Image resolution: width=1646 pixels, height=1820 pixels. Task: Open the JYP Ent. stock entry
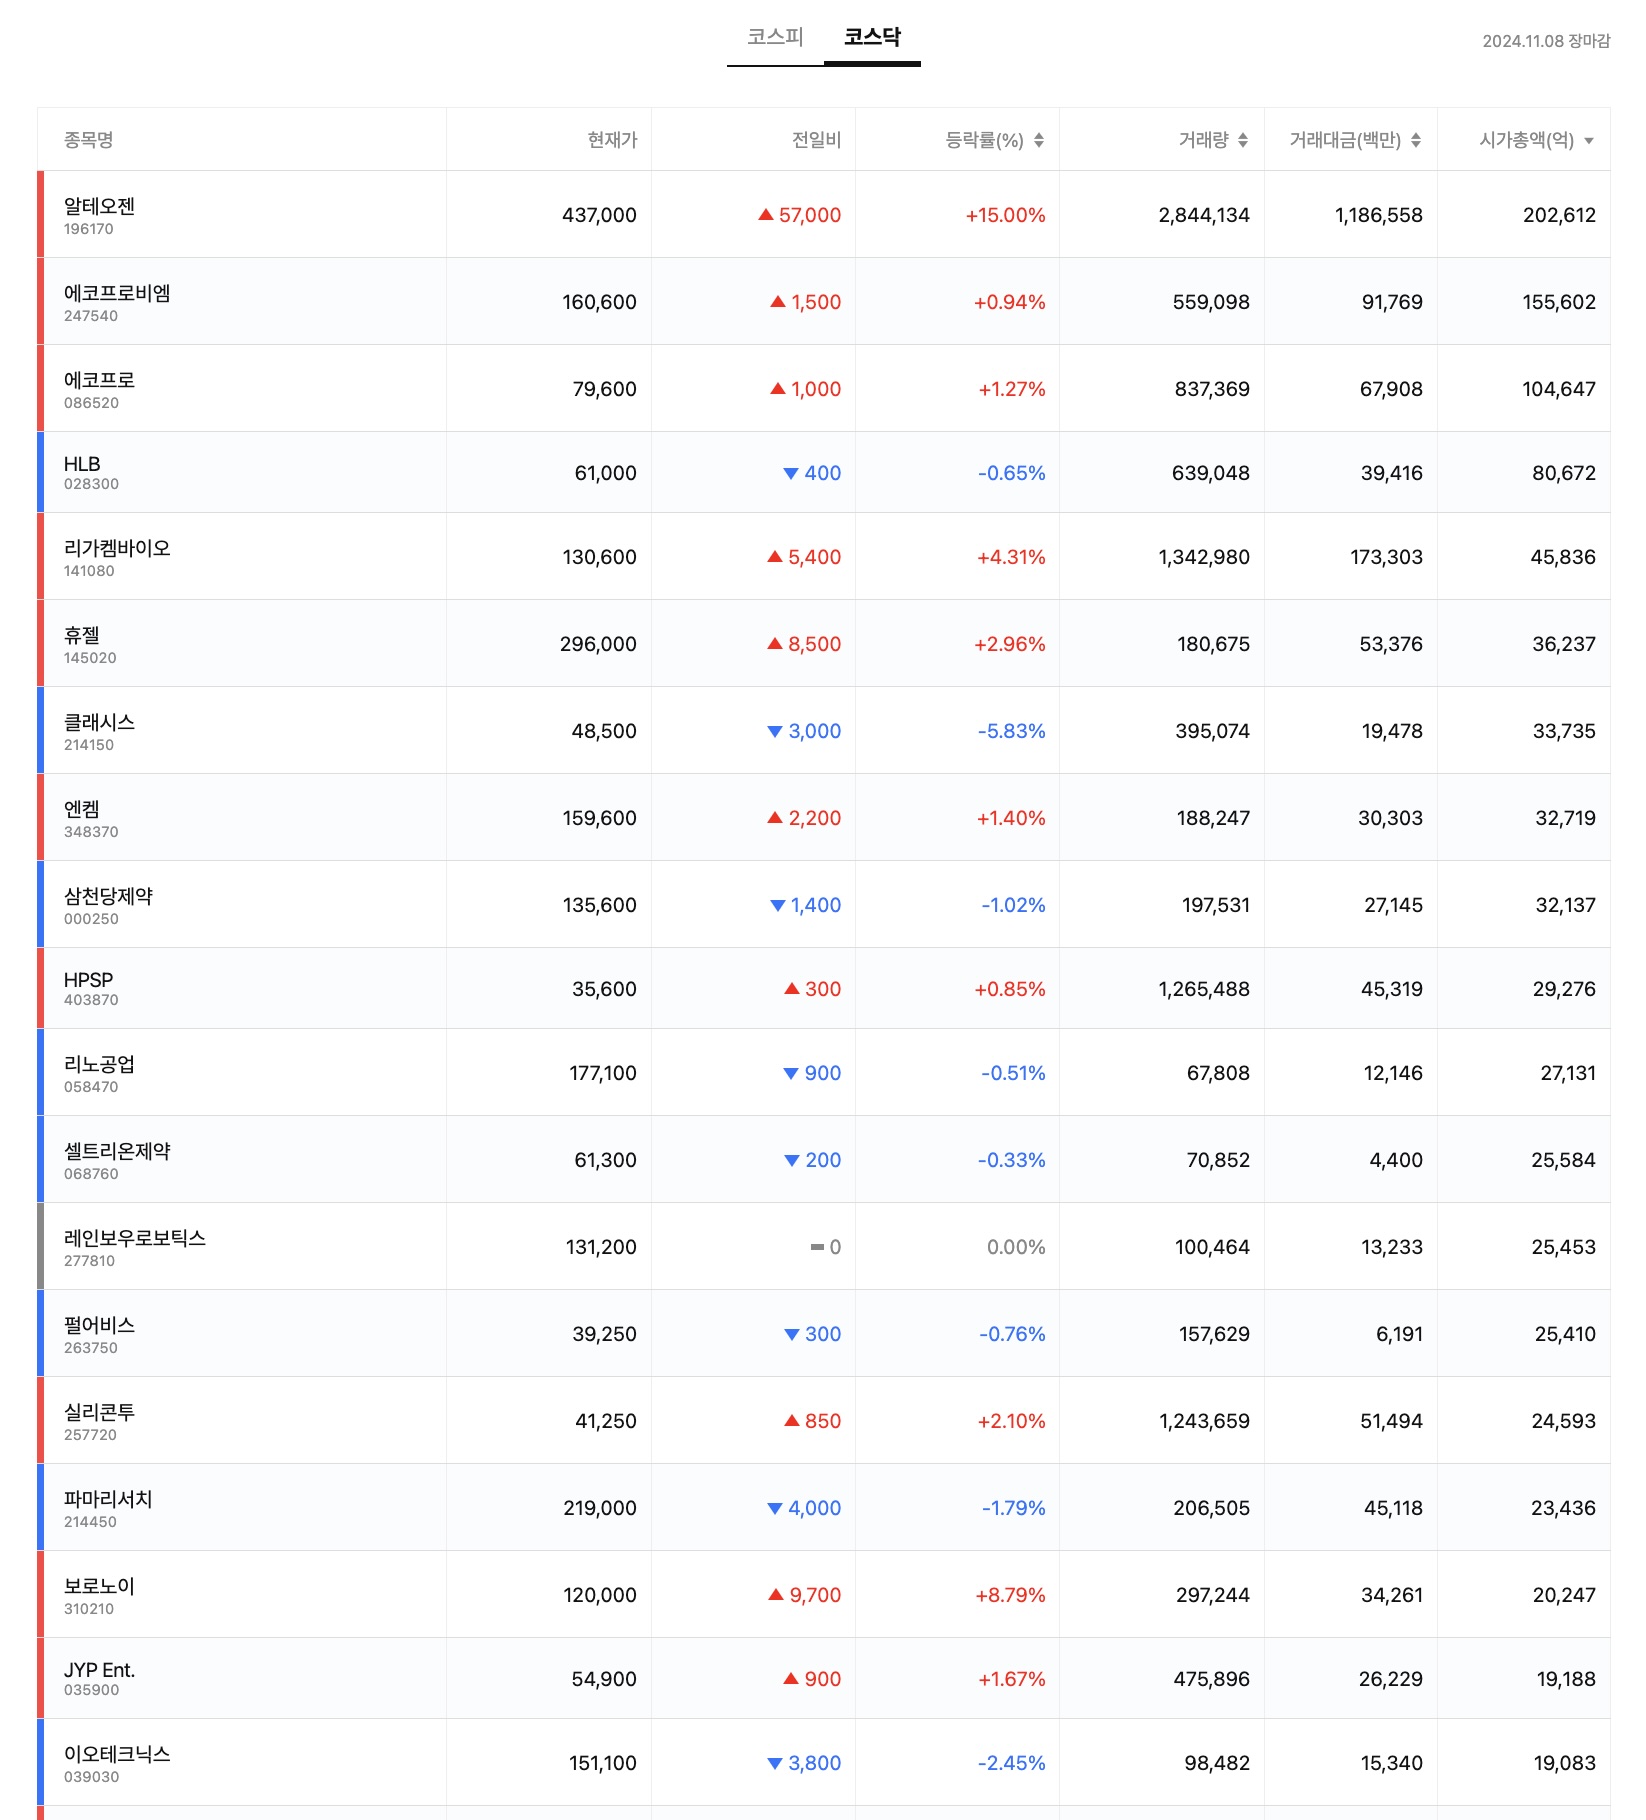(x=99, y=1670)
